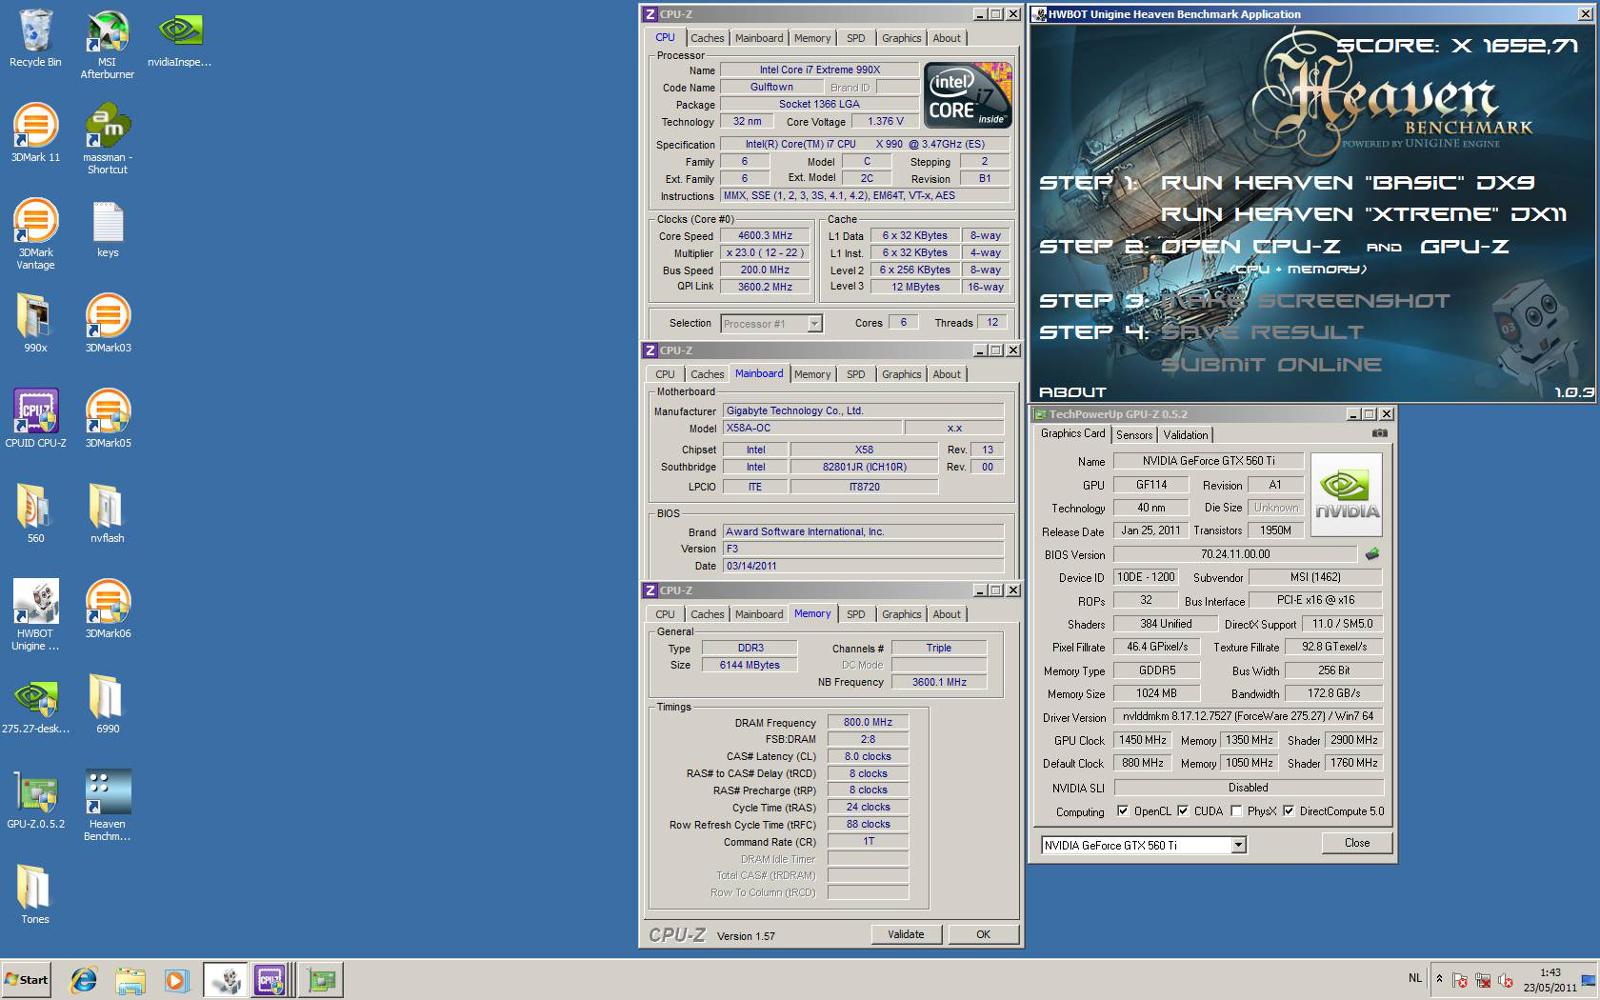Click the 'X58A-OC' motherboard model value
1600x1000 pixels.
point(811,428)
